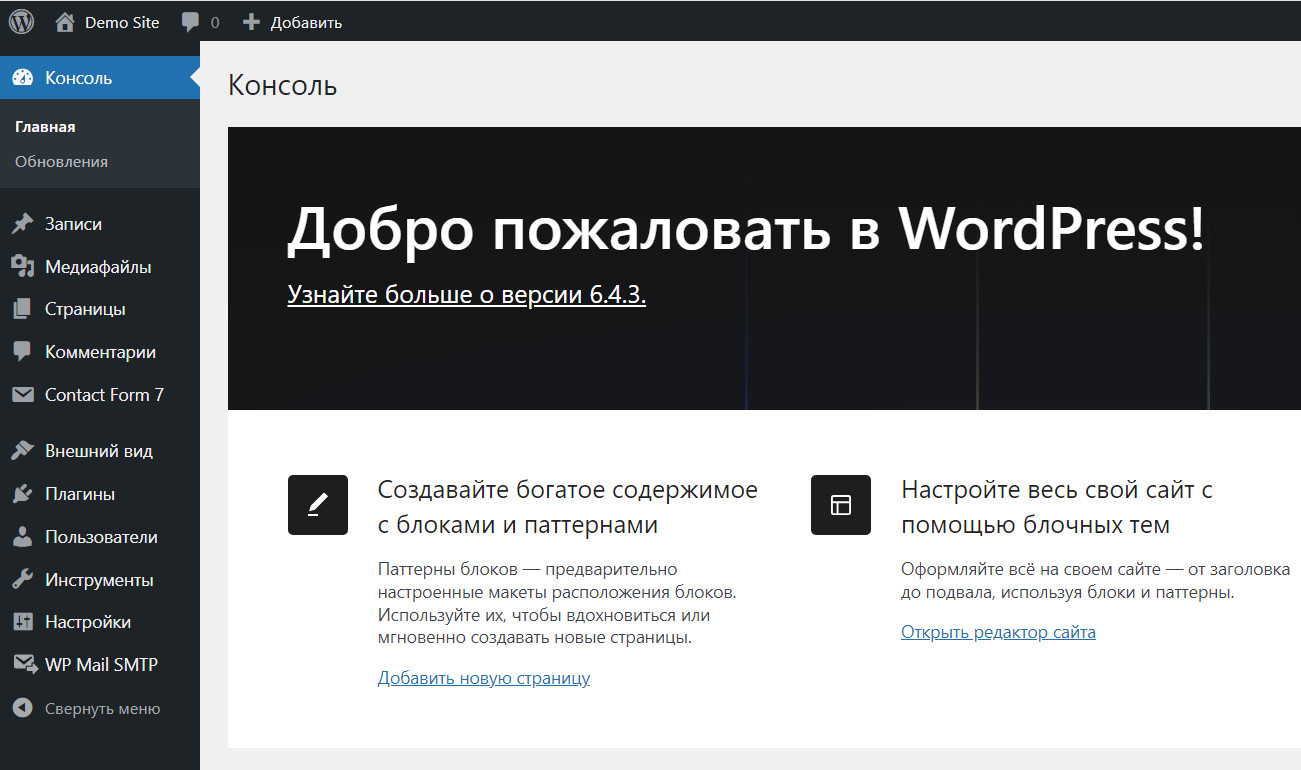Click the media icon beside Медиафайлы

click(x=22, y=267)
